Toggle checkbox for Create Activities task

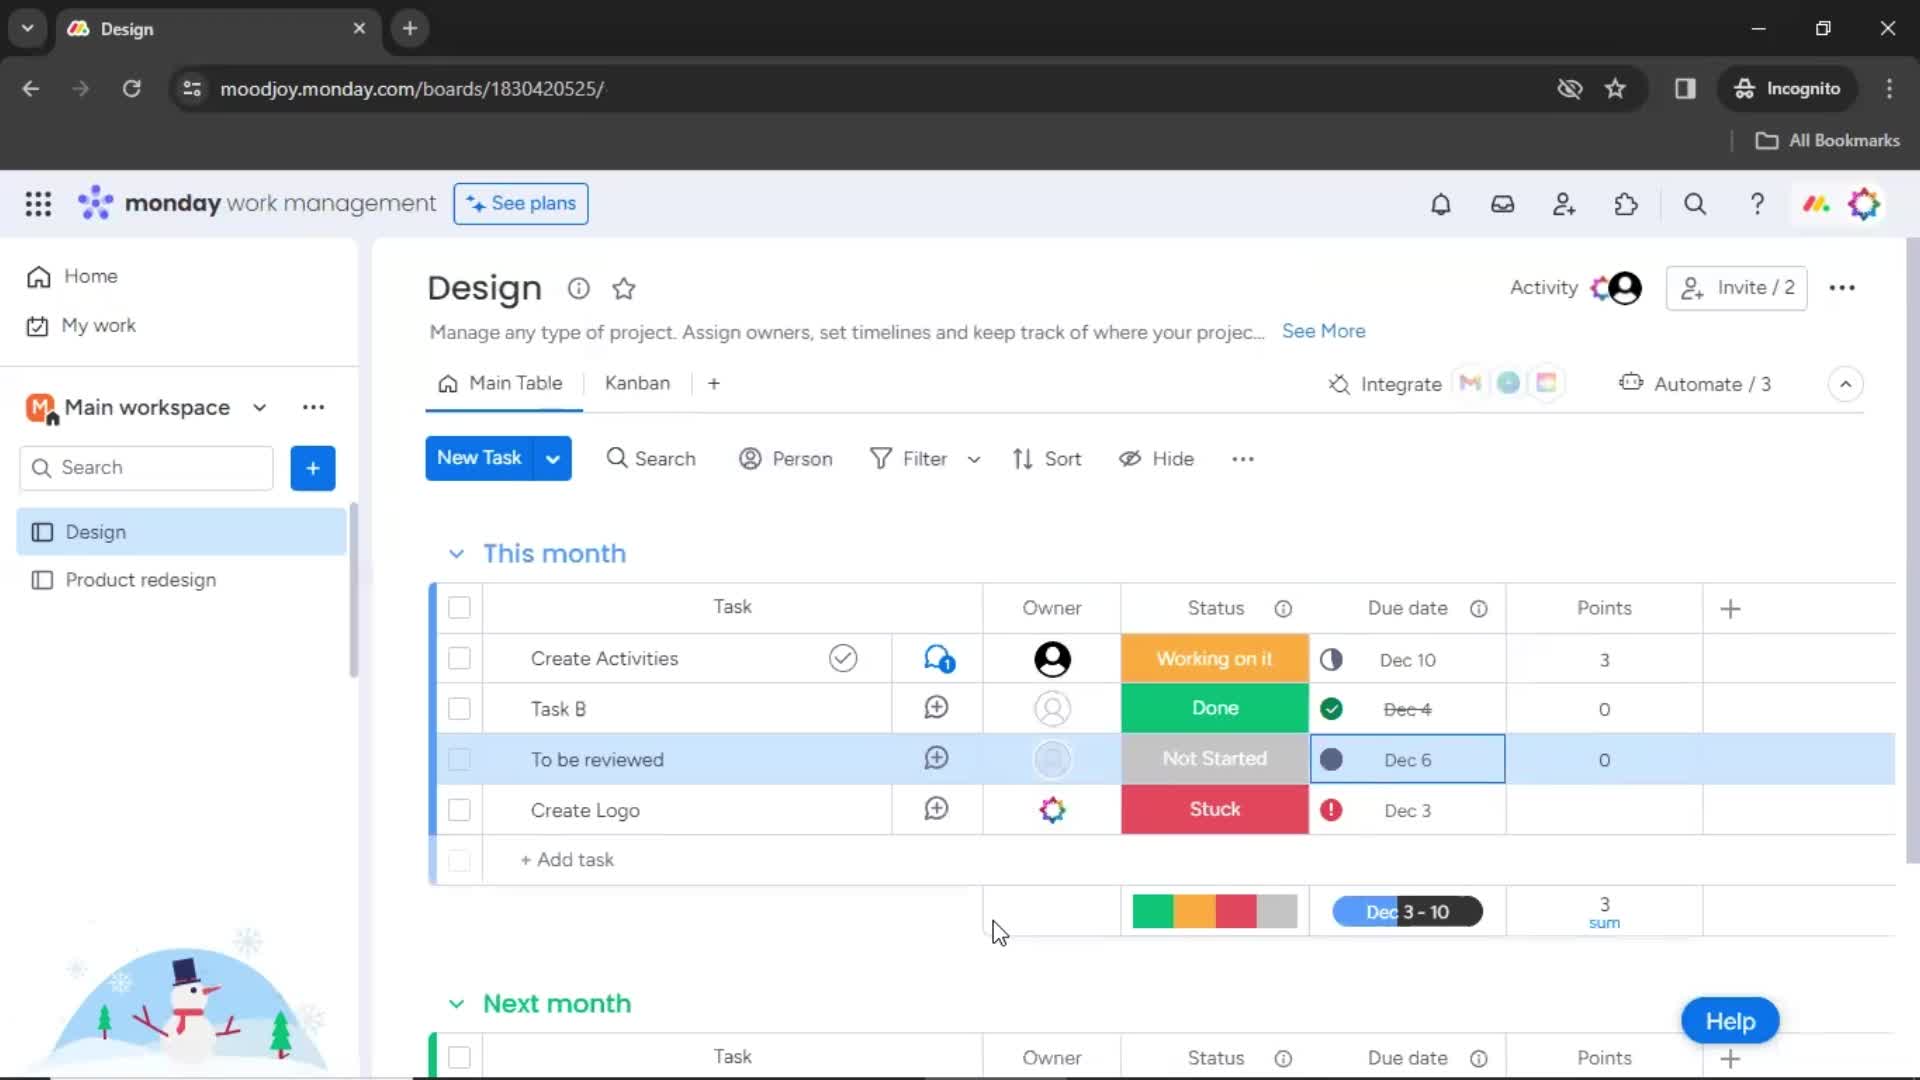(x=460, y=658)
